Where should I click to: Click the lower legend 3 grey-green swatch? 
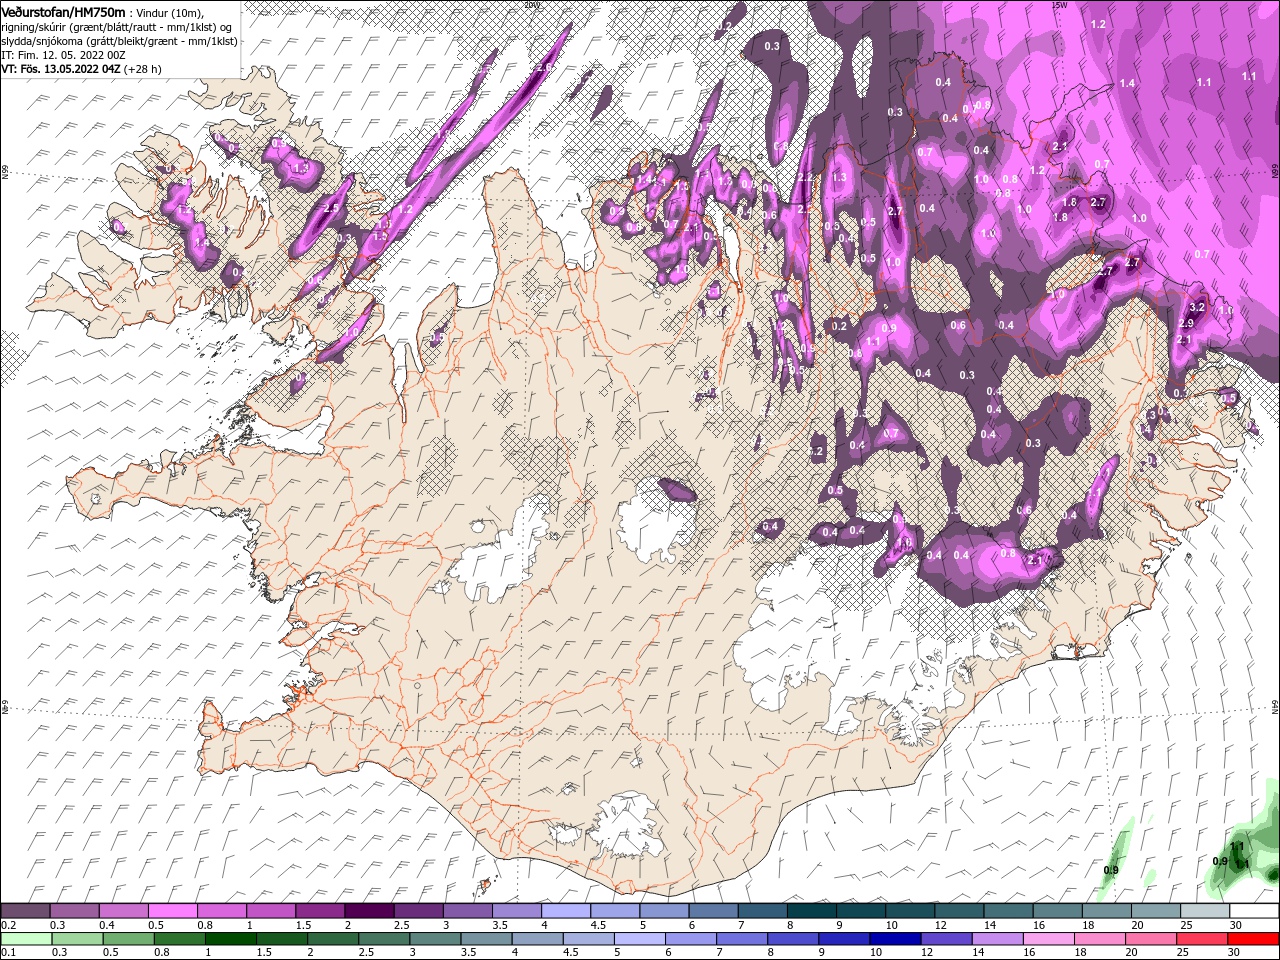point(434,939)
